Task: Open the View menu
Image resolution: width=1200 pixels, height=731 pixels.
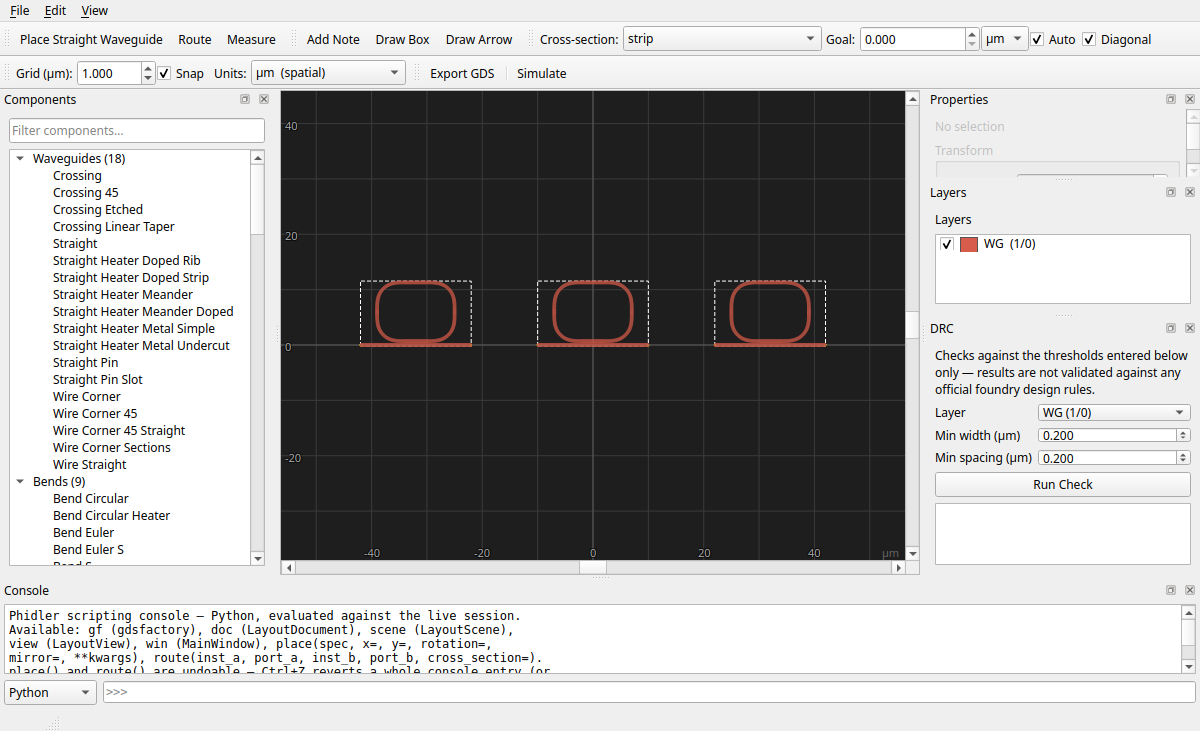Action: 94,10
